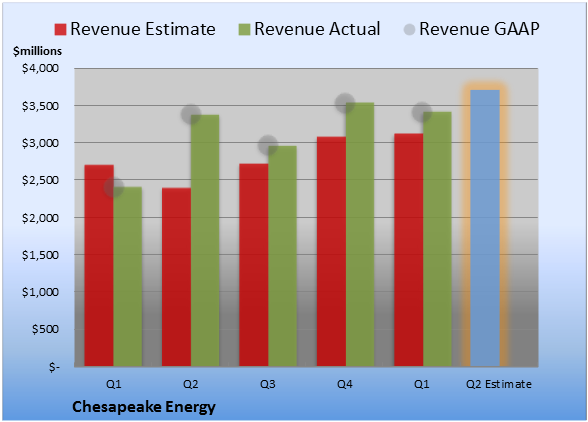Click the '$1,500' axis value
Viewport: 588px width, 422px height.
click(40, 255)
